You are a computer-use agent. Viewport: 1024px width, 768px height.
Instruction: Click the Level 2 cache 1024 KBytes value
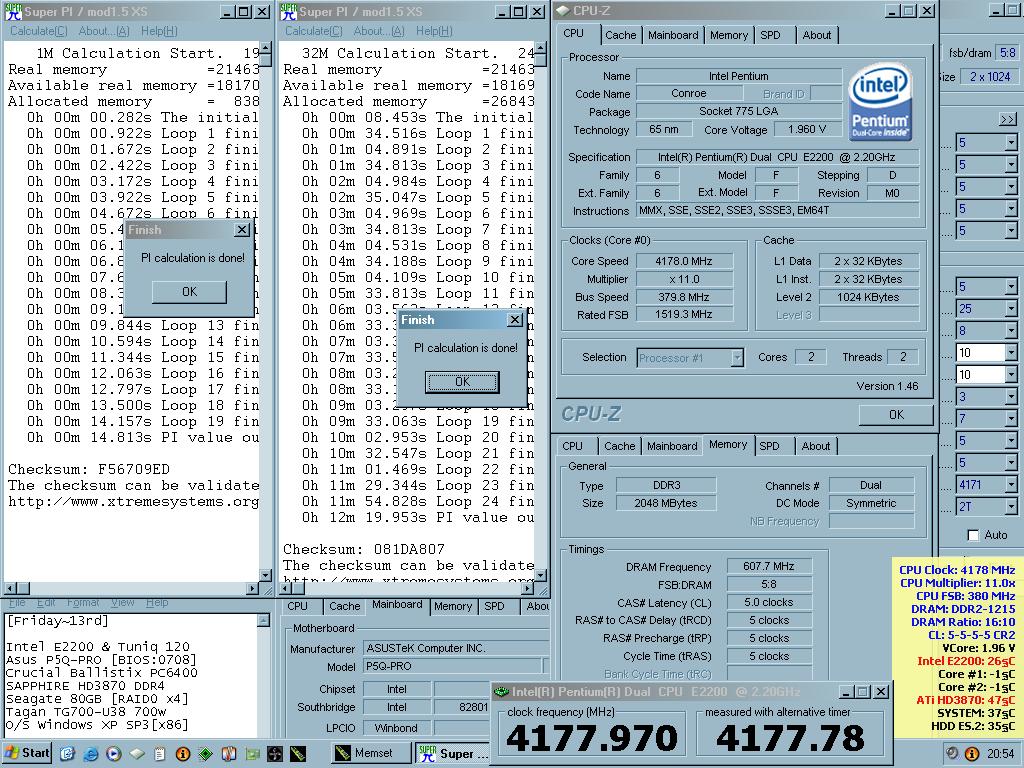pos(869,297)
